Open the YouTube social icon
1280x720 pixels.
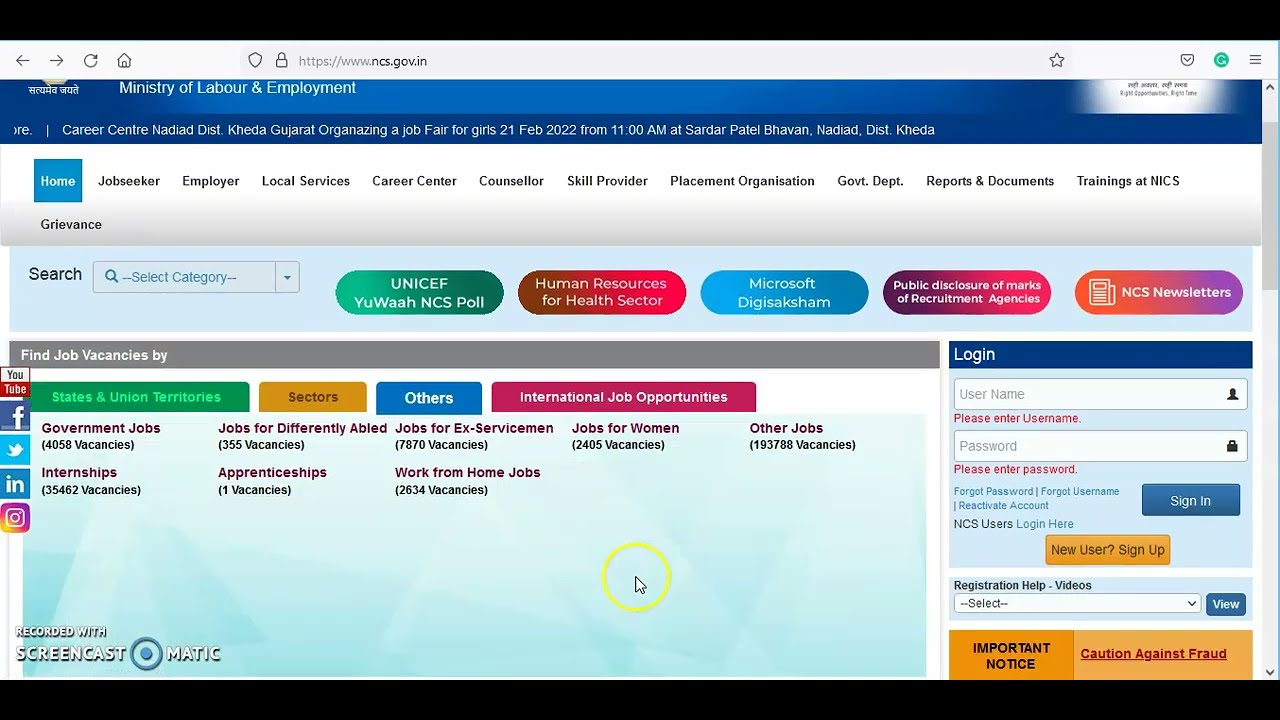point(15,383)
